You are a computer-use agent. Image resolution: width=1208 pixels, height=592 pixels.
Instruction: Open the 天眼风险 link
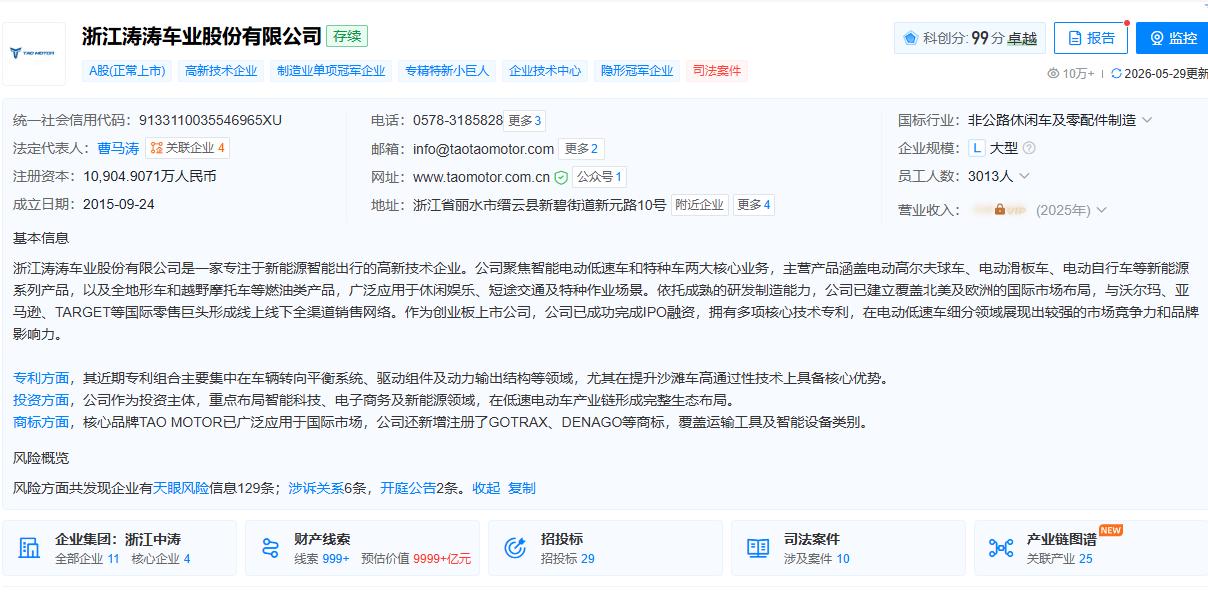181,488
